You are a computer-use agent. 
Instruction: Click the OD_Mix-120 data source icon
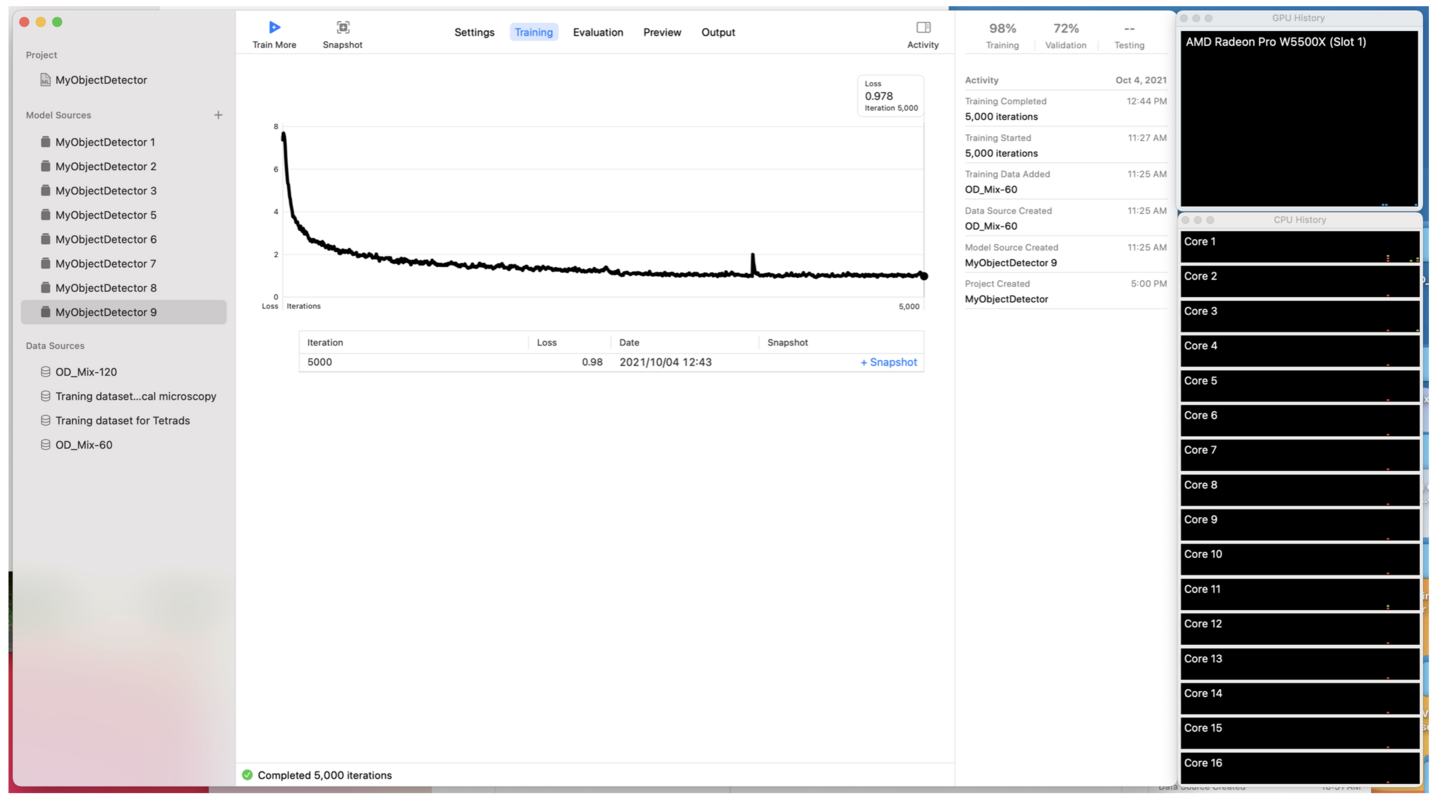[x=45, y=372]
